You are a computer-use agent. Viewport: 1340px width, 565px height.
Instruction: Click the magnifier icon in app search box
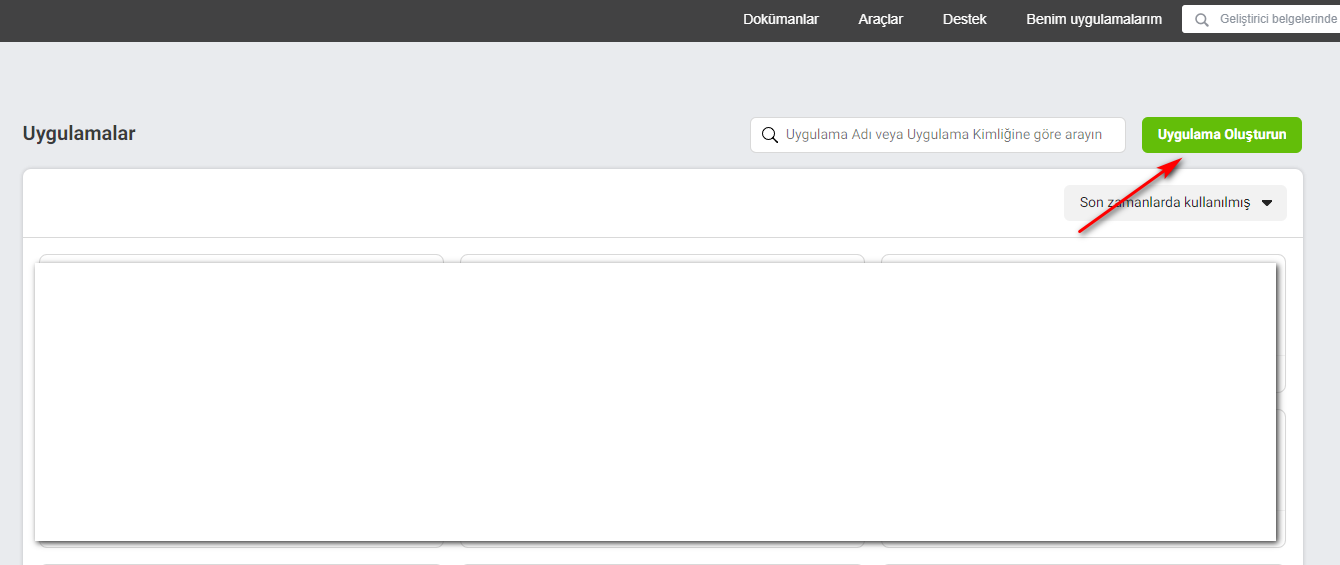coord(769,135)
